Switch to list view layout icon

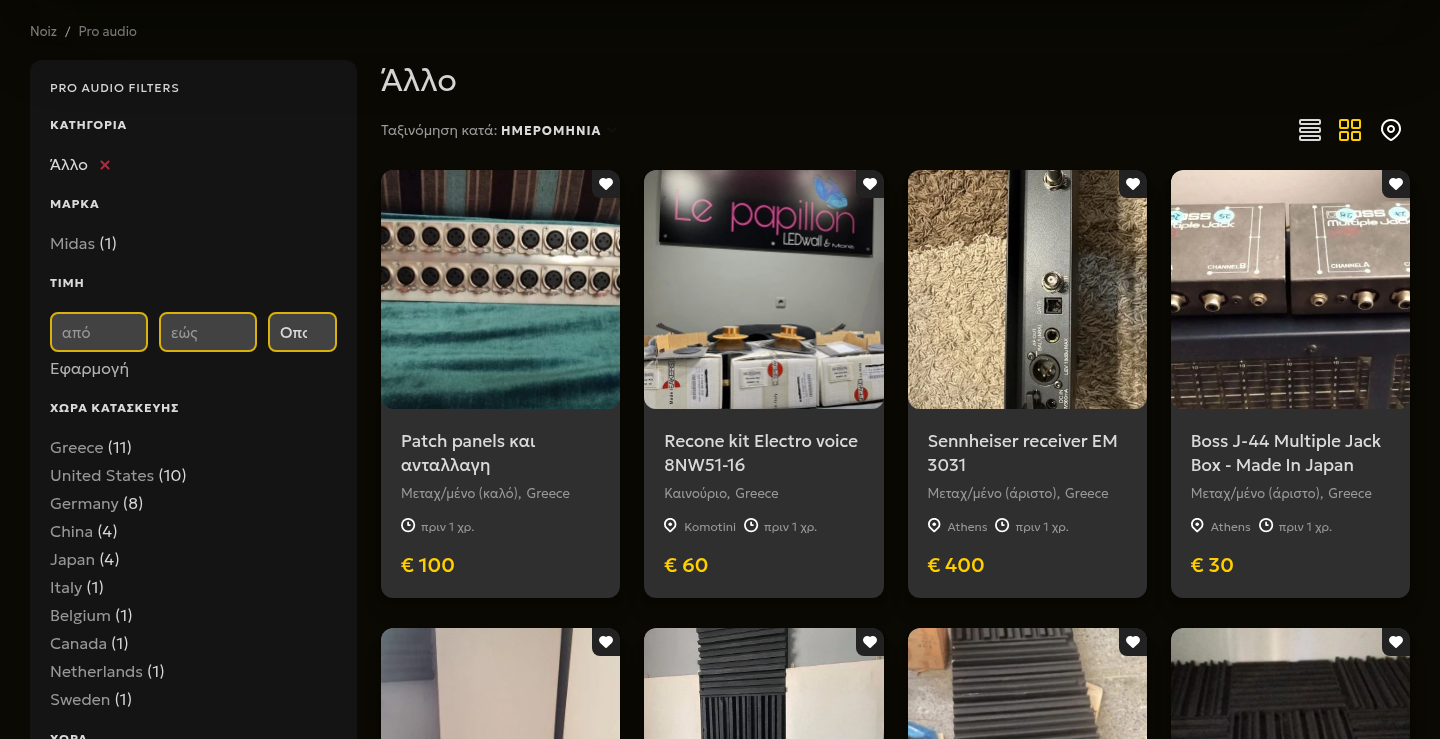click(x=1310, y=130)
